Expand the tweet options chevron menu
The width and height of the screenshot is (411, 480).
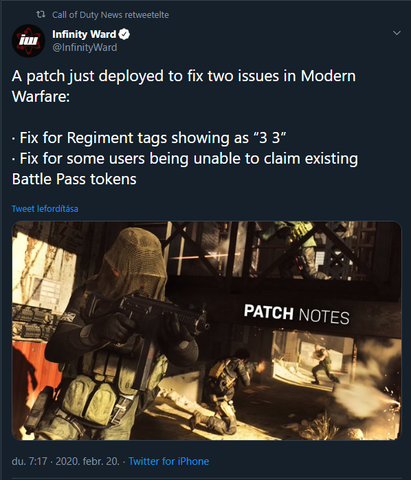pyautogui.click(x=397, y=33)
